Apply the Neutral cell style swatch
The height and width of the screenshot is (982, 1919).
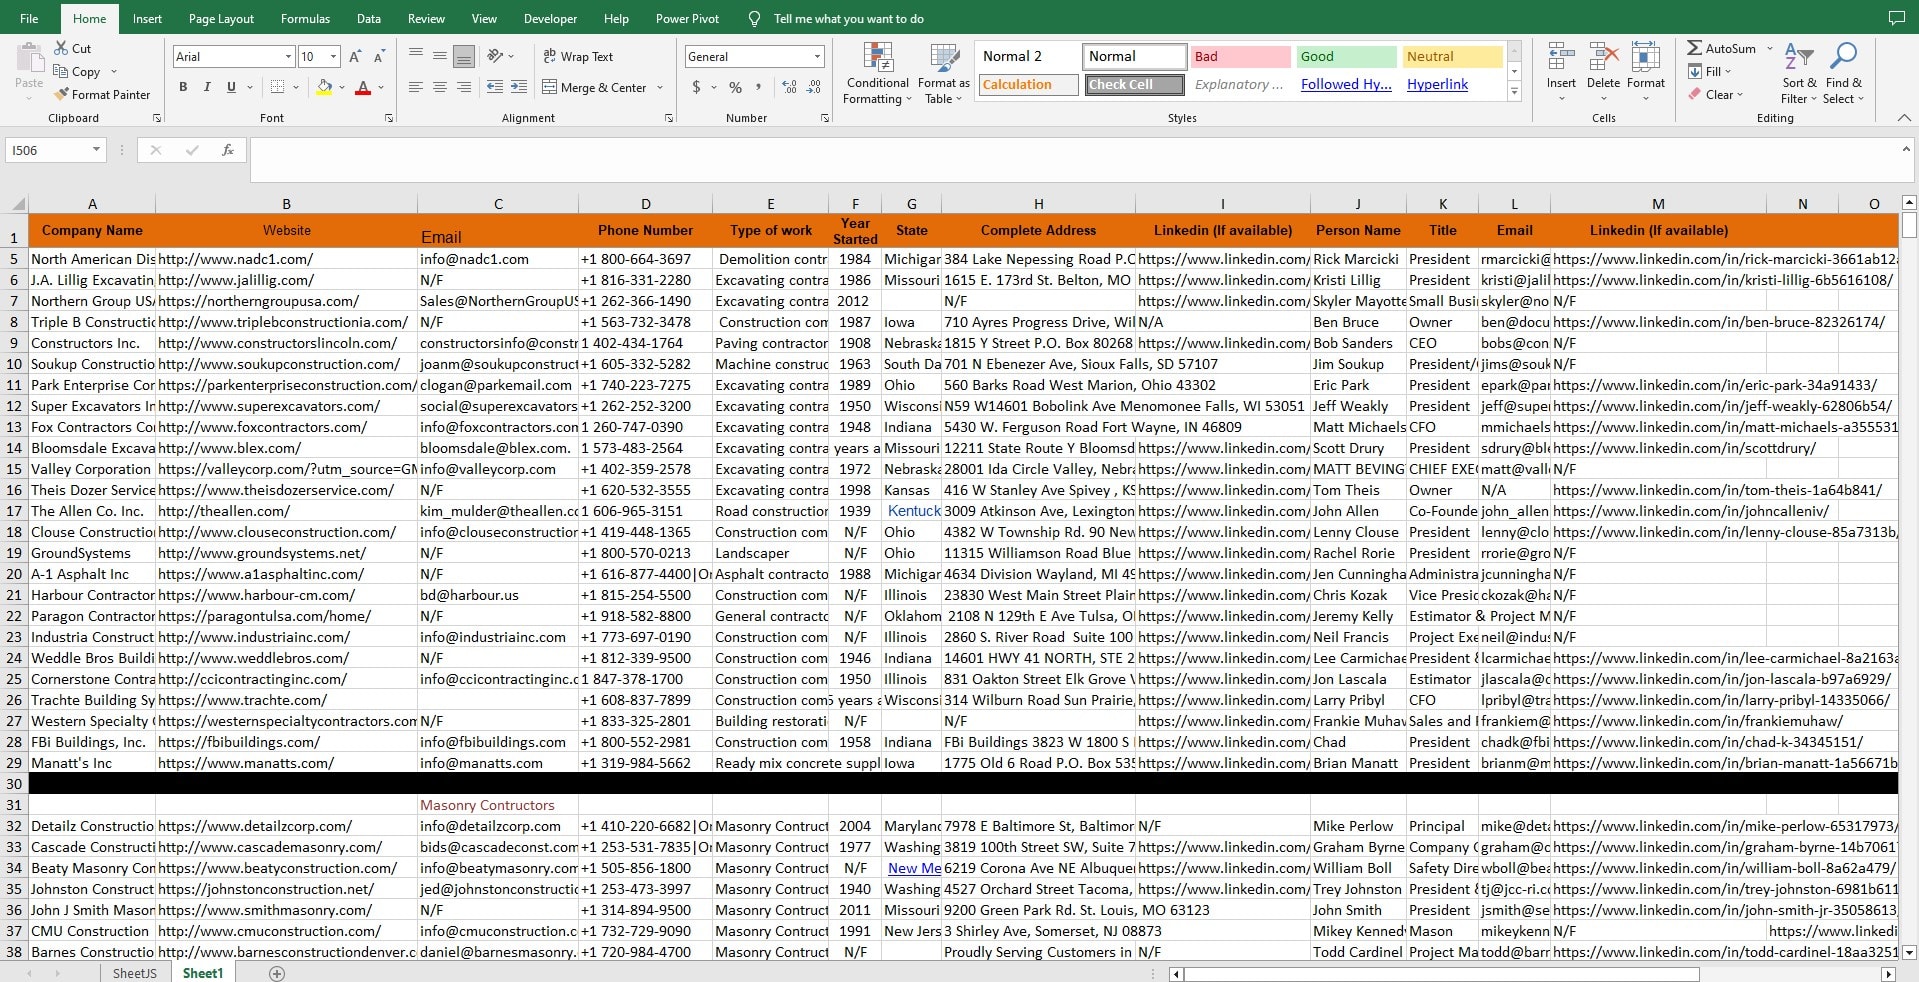coord(1452,56)
